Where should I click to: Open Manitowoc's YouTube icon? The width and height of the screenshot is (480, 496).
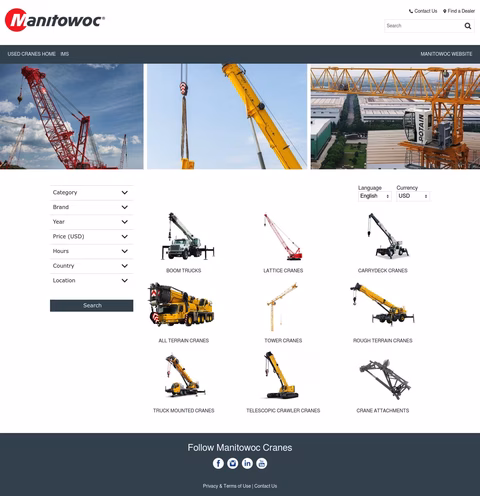pyautogui.click(x=262, y=463)
